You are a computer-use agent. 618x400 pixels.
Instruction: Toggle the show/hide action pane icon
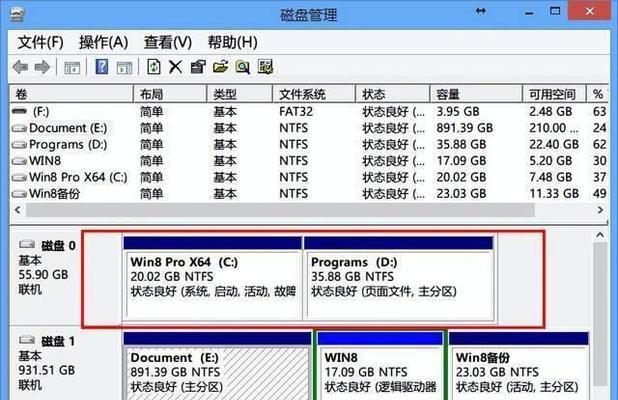coord(125,67)
